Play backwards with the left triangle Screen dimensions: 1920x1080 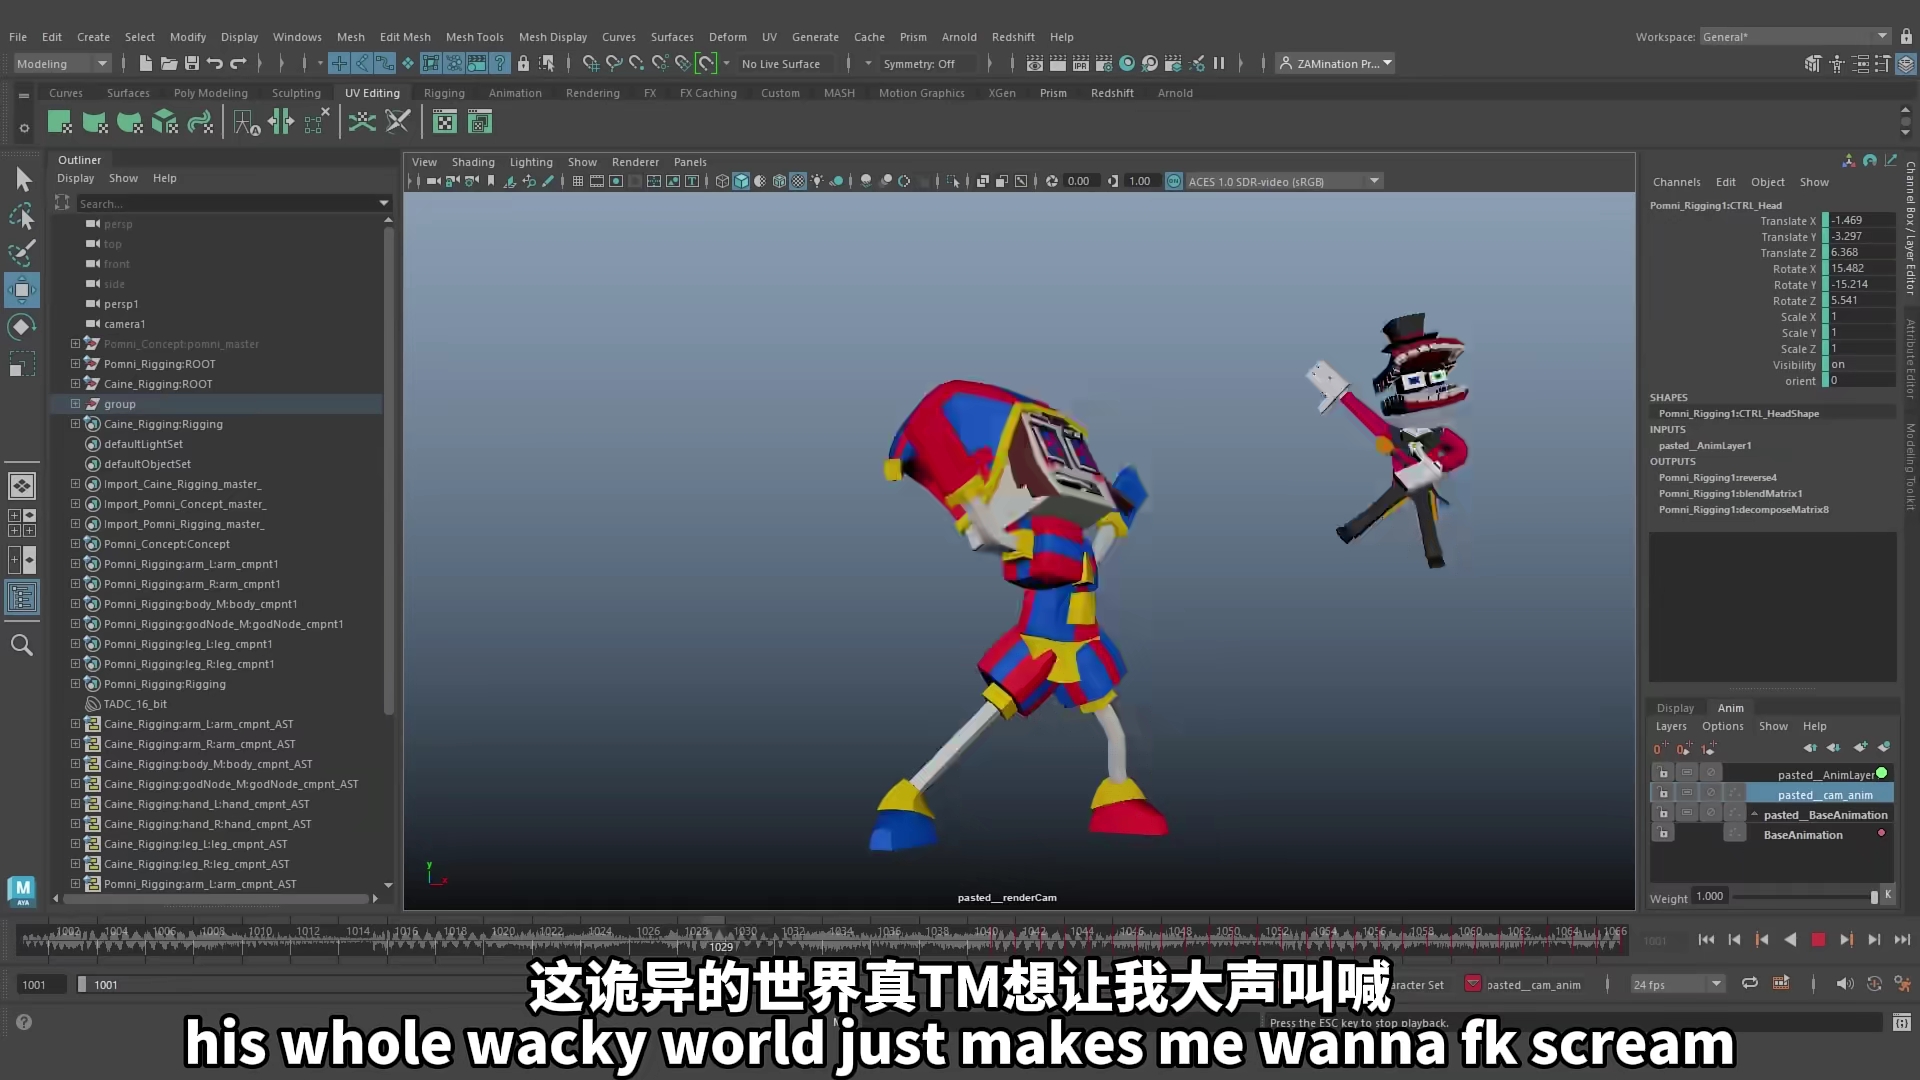point(1790,940)
